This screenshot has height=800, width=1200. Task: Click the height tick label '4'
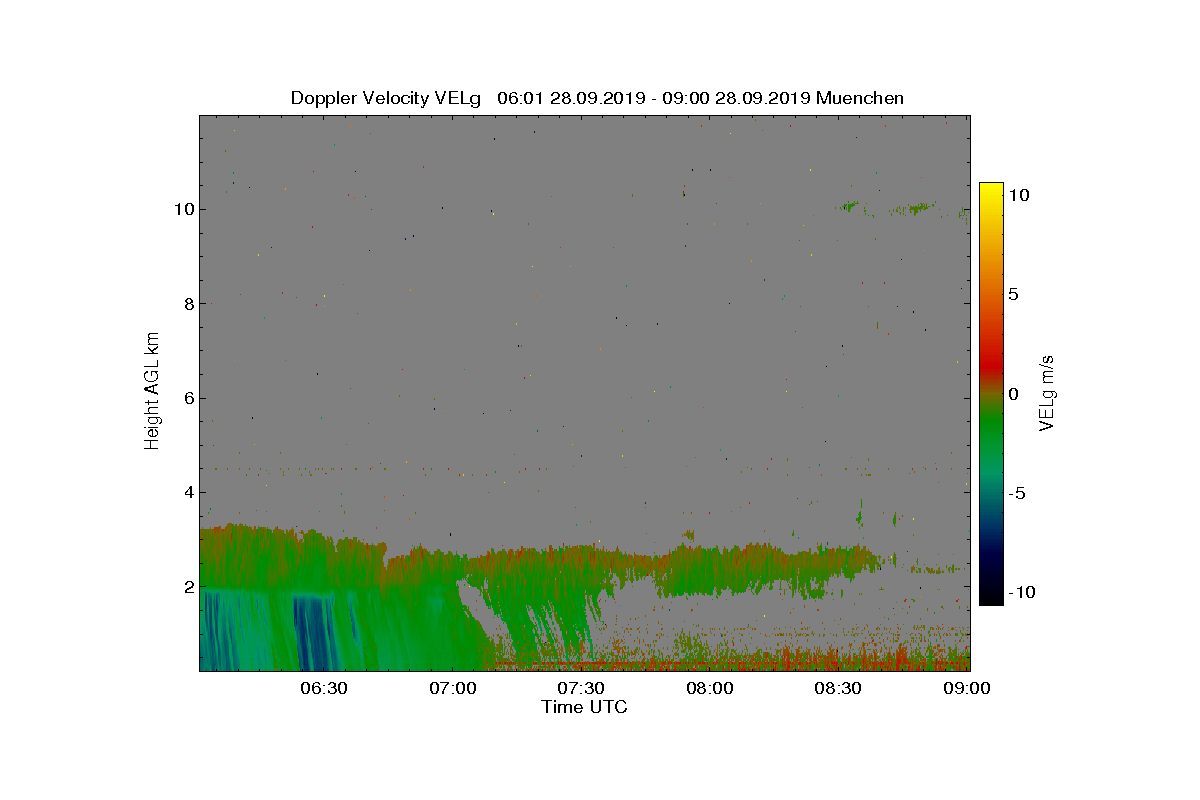click(x=188, y=492)
